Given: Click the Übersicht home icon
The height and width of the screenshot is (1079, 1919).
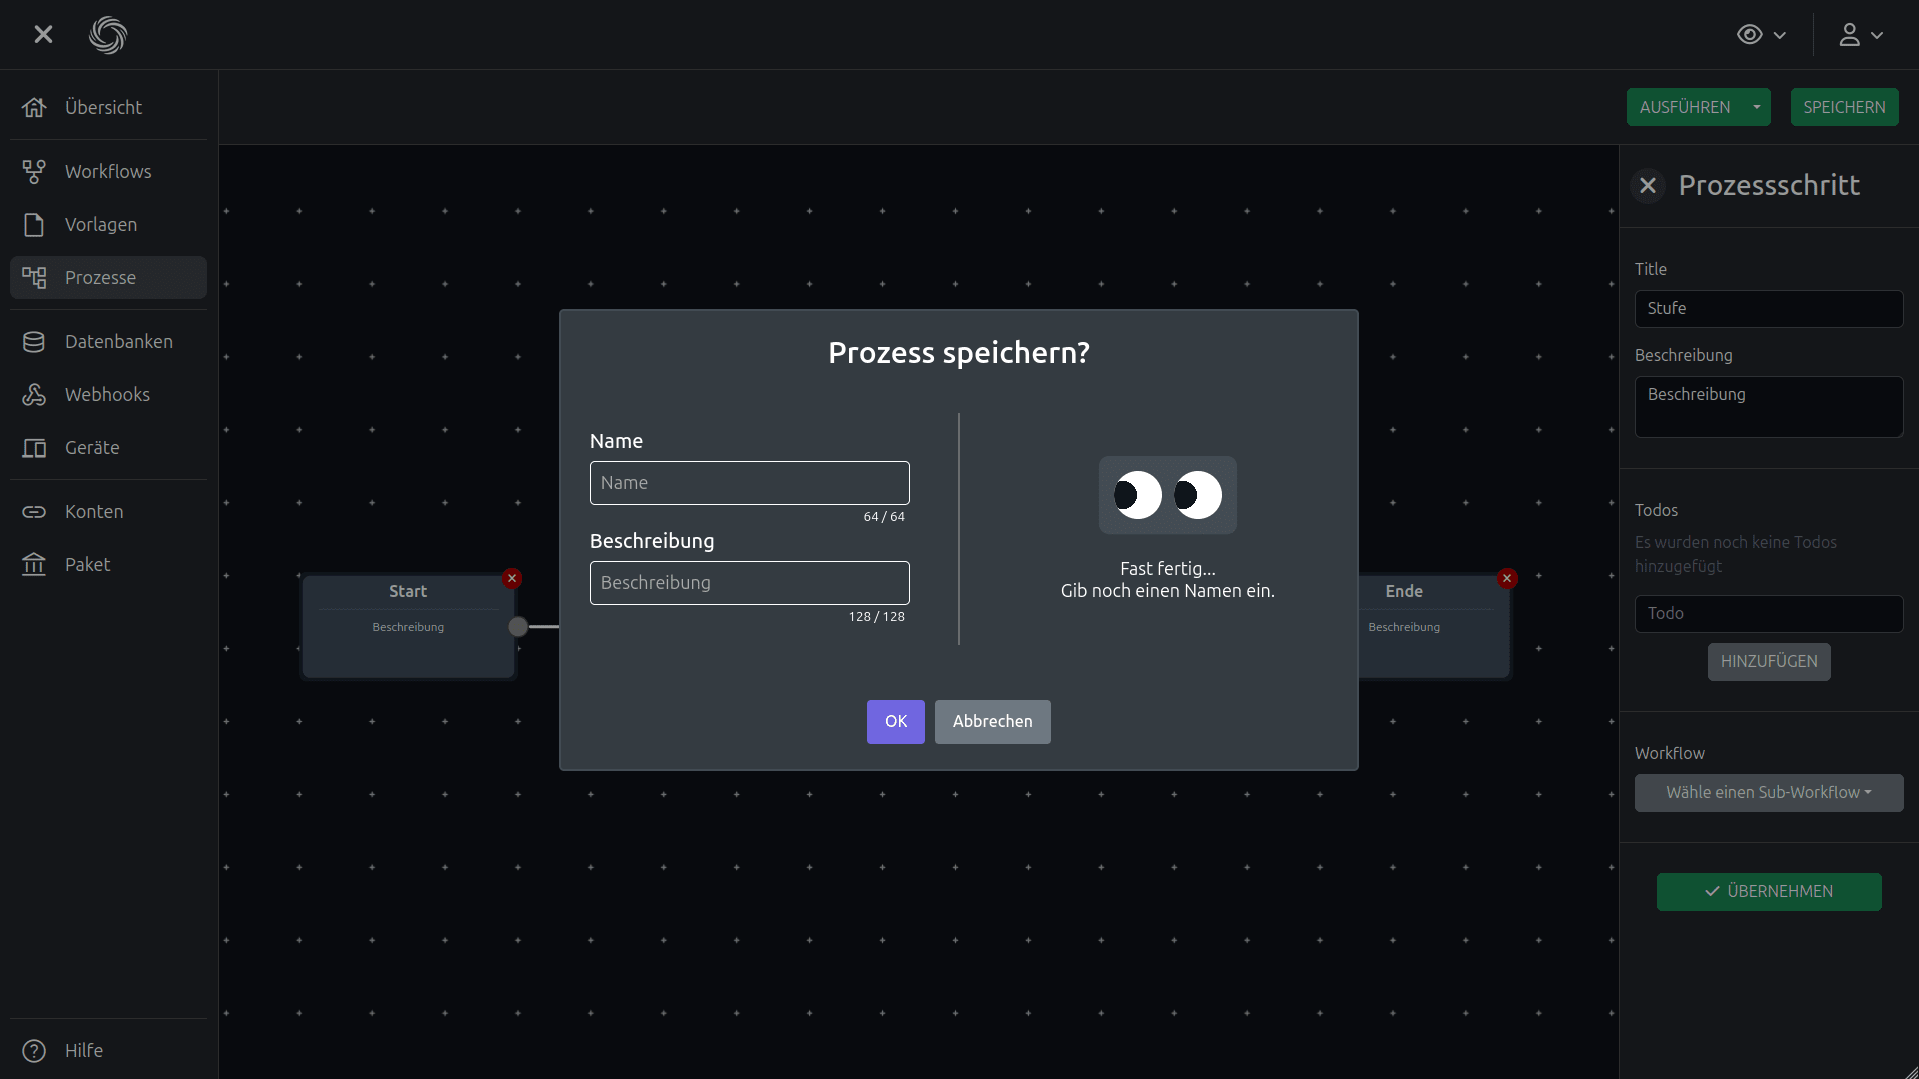Looking at the screenshot, I should click(34, 107).
